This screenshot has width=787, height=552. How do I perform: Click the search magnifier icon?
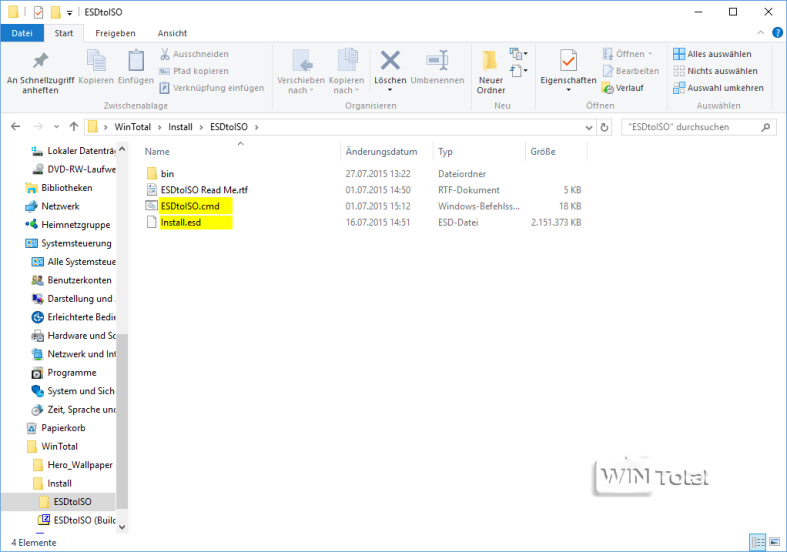point(765,127)
